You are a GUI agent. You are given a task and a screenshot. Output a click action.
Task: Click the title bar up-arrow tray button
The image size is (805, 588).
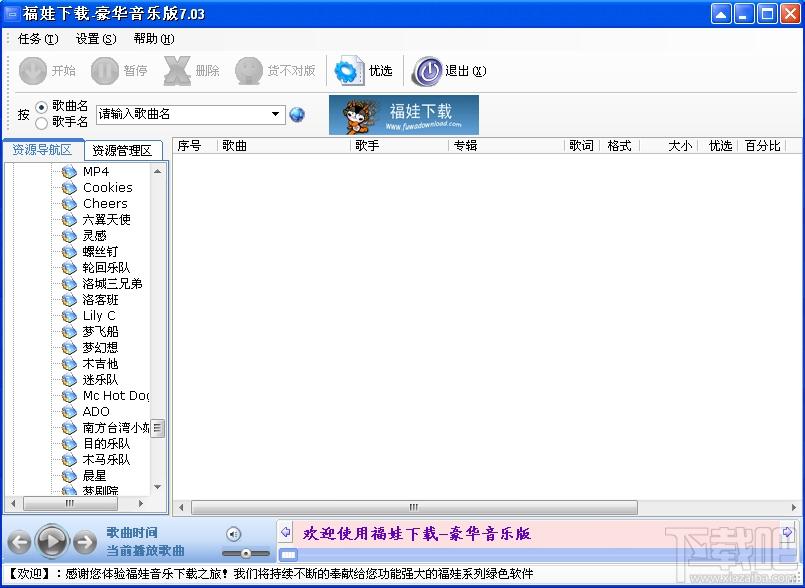(x=721, y=14)
